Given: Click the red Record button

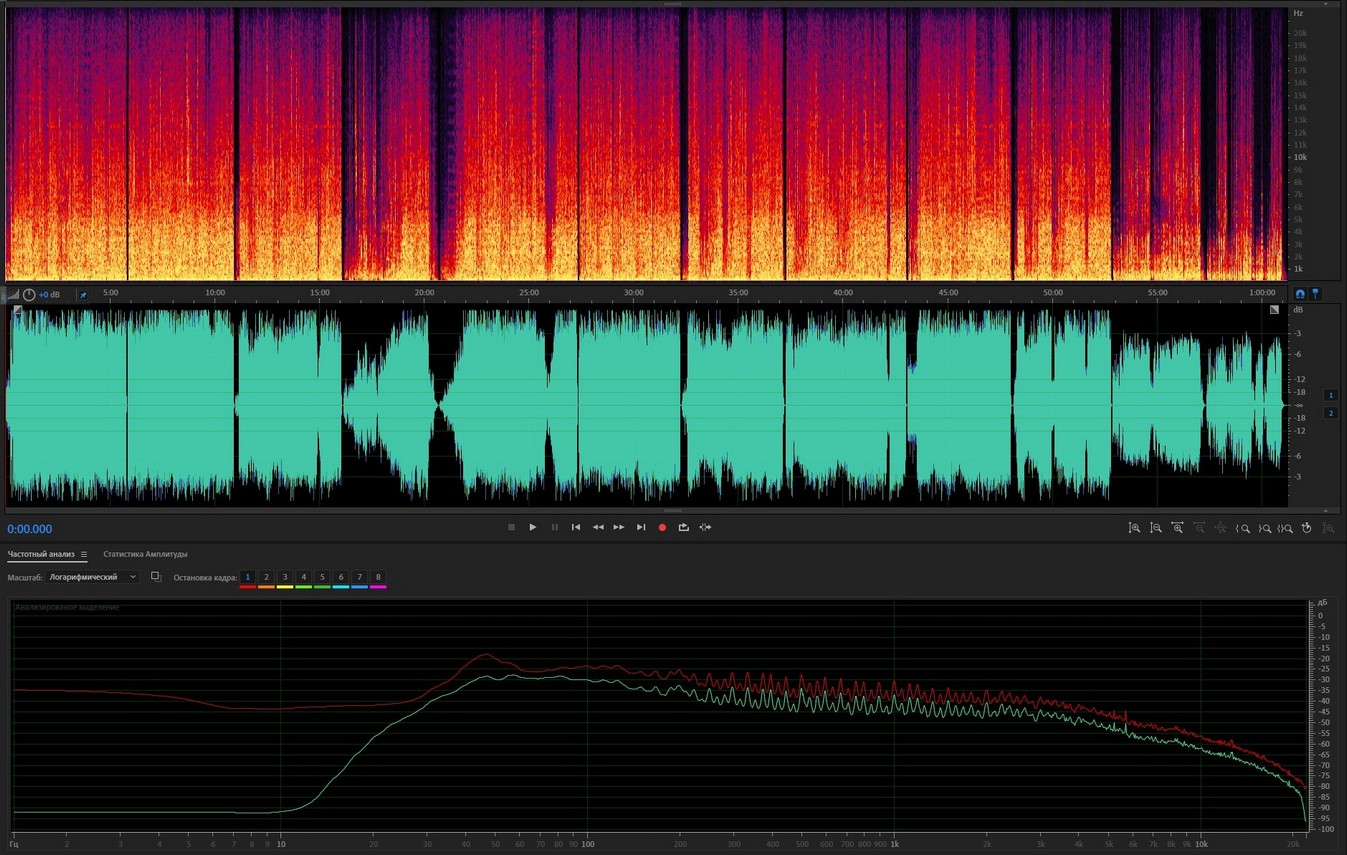Looking at the screenshot, I should tap(662, 527).
